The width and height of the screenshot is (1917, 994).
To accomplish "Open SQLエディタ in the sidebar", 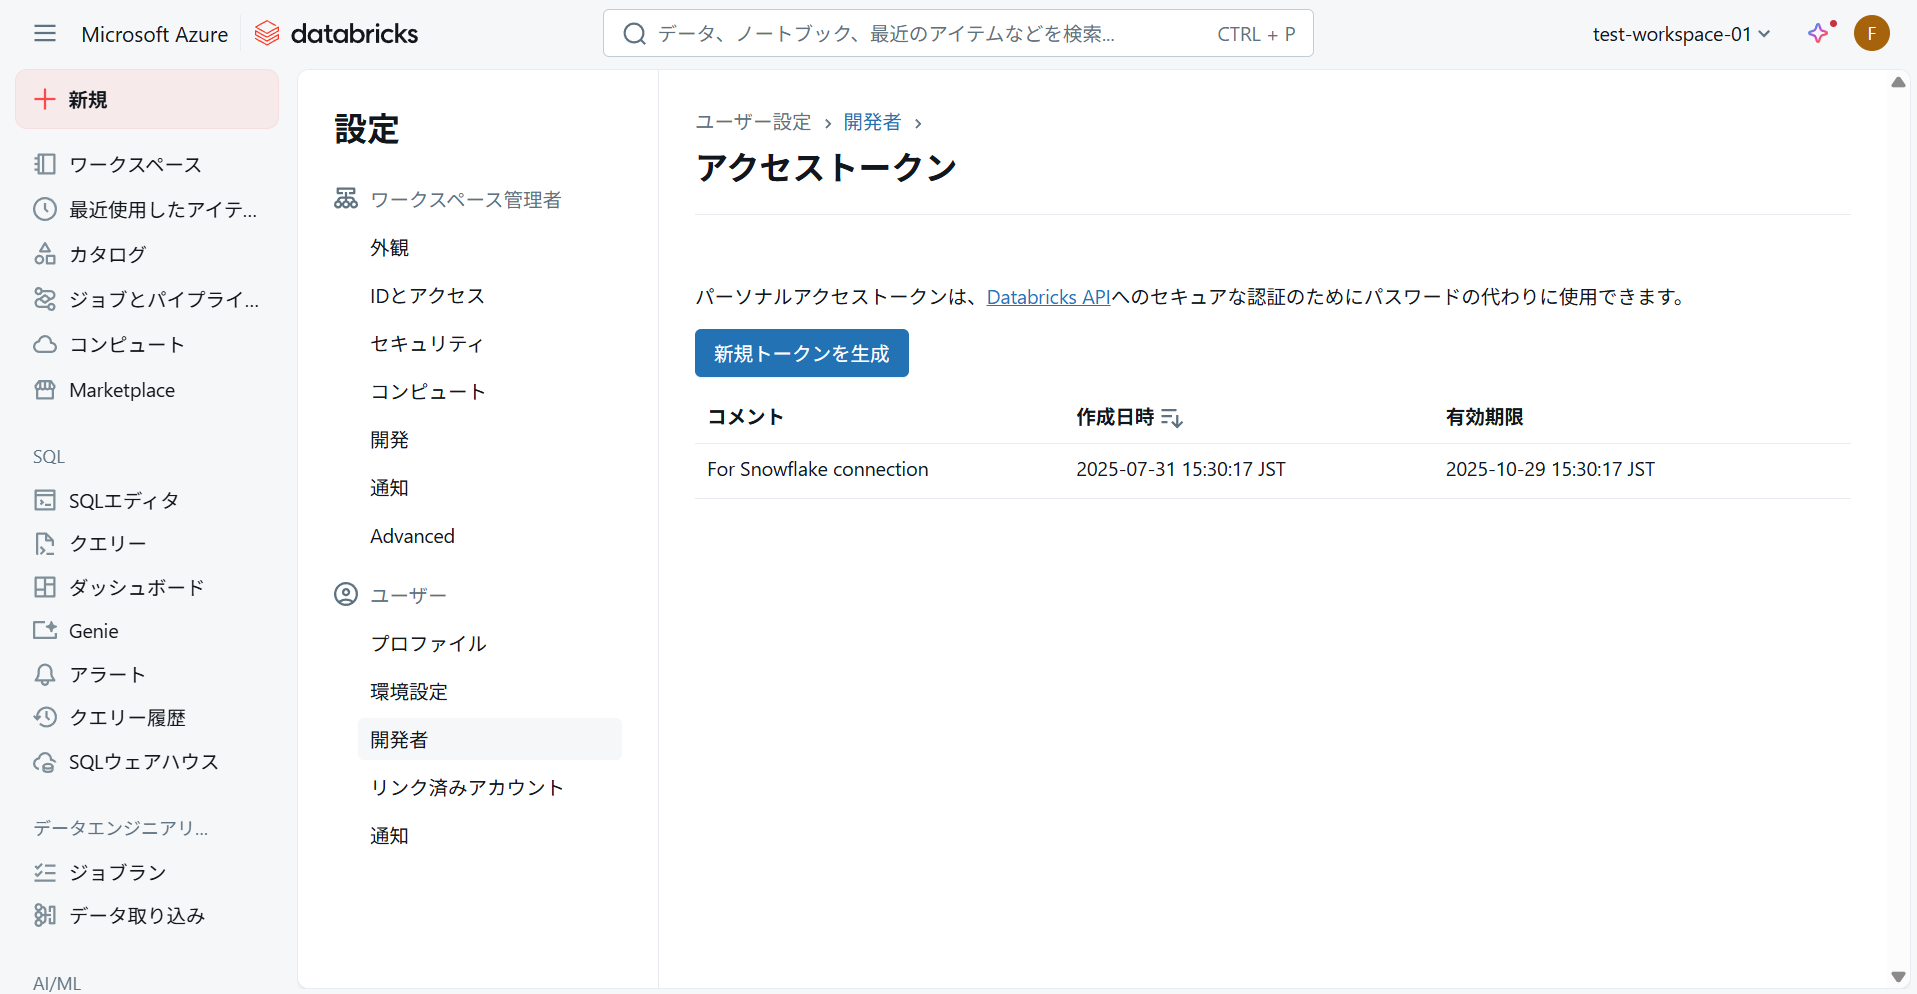I will tap(123, 500).
